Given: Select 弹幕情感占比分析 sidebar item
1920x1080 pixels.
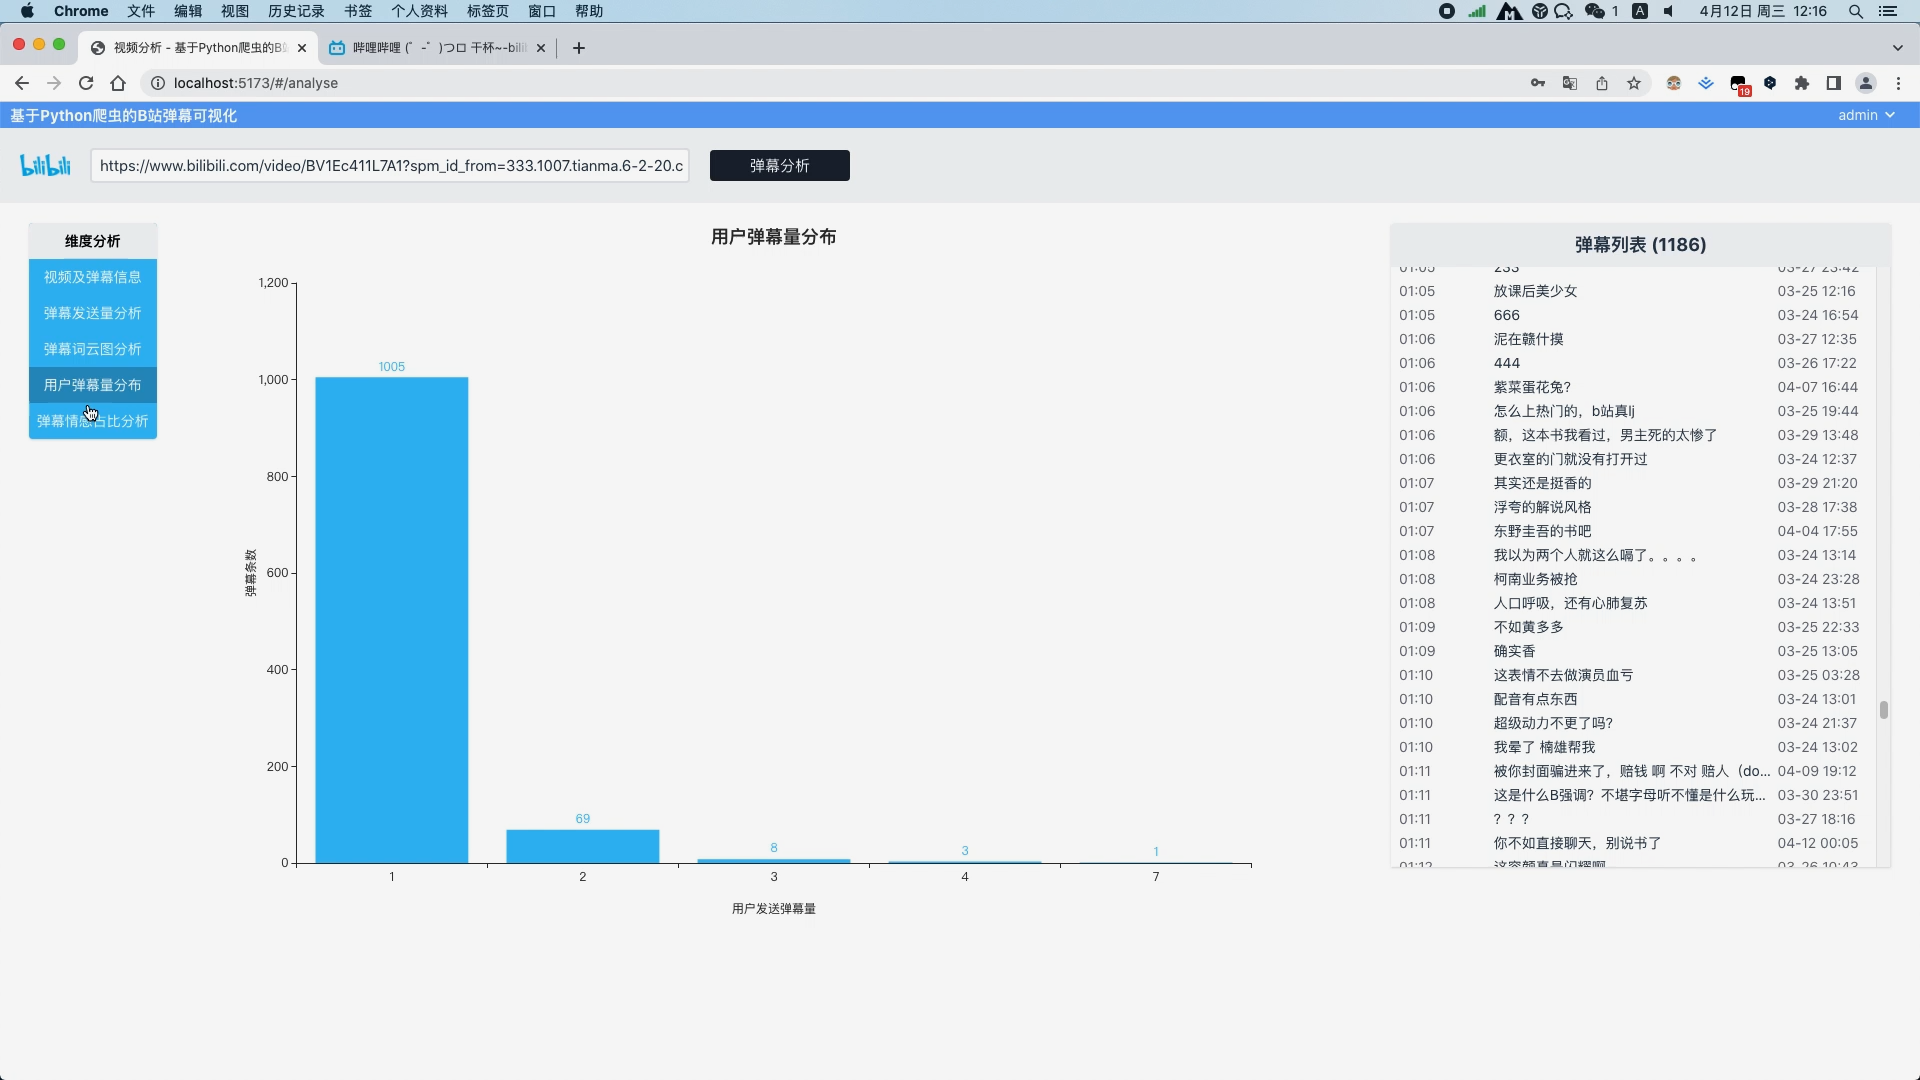Looking at the screenshot, I should click(x=93, y=421).
